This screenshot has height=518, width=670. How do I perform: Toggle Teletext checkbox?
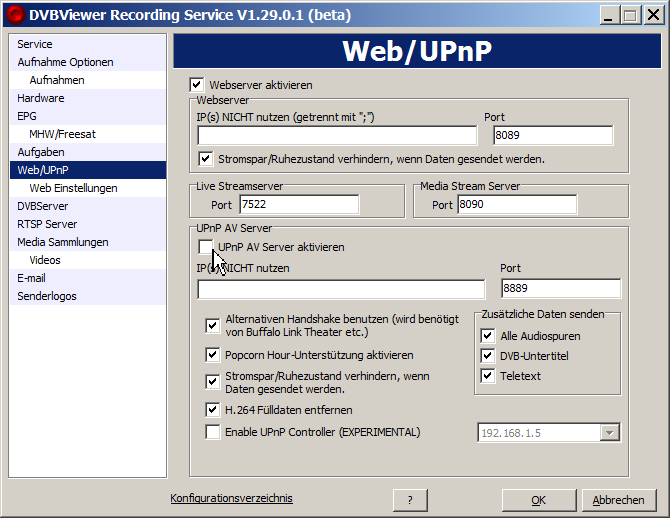pyautogui.click(x=488, y=376)
